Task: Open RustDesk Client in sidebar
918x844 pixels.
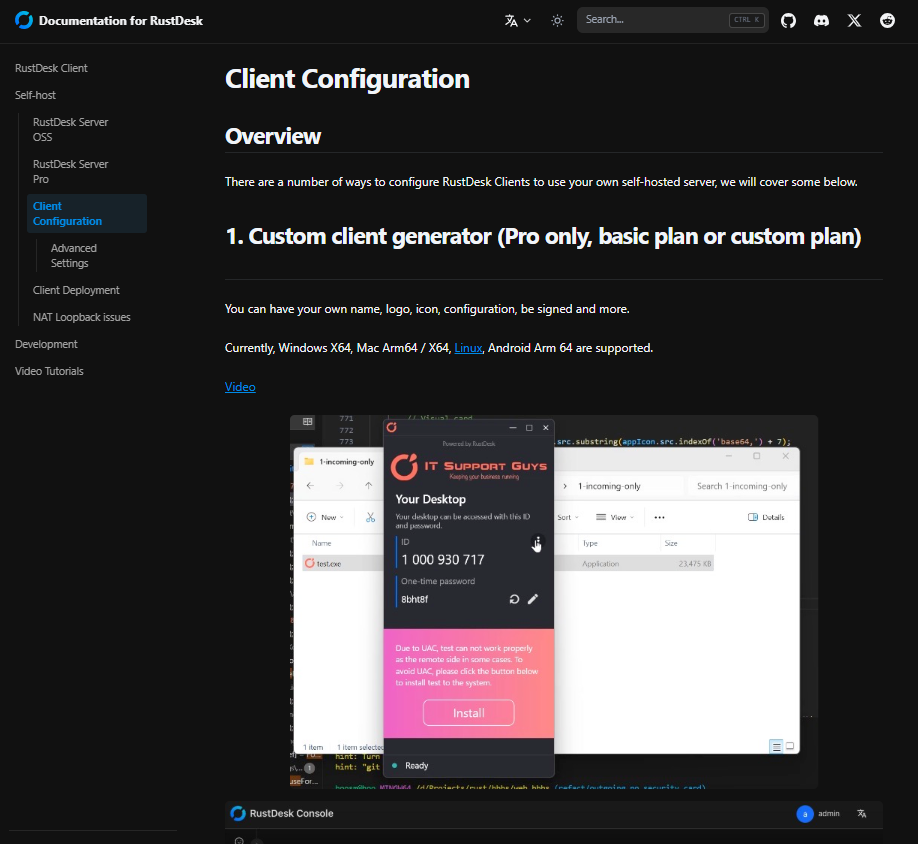Action: pos(52,68)
